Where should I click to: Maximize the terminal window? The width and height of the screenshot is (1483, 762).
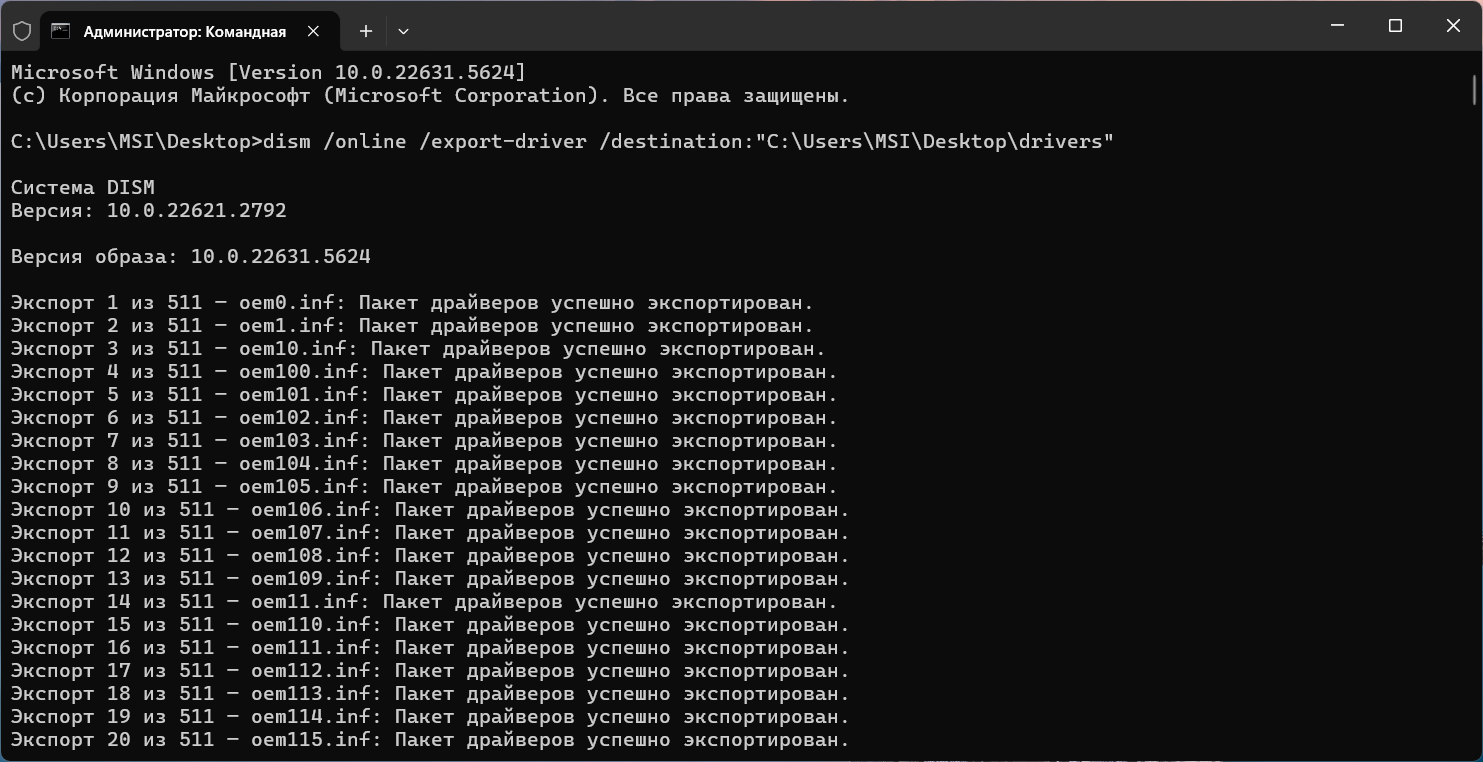tap(1396, 26)
